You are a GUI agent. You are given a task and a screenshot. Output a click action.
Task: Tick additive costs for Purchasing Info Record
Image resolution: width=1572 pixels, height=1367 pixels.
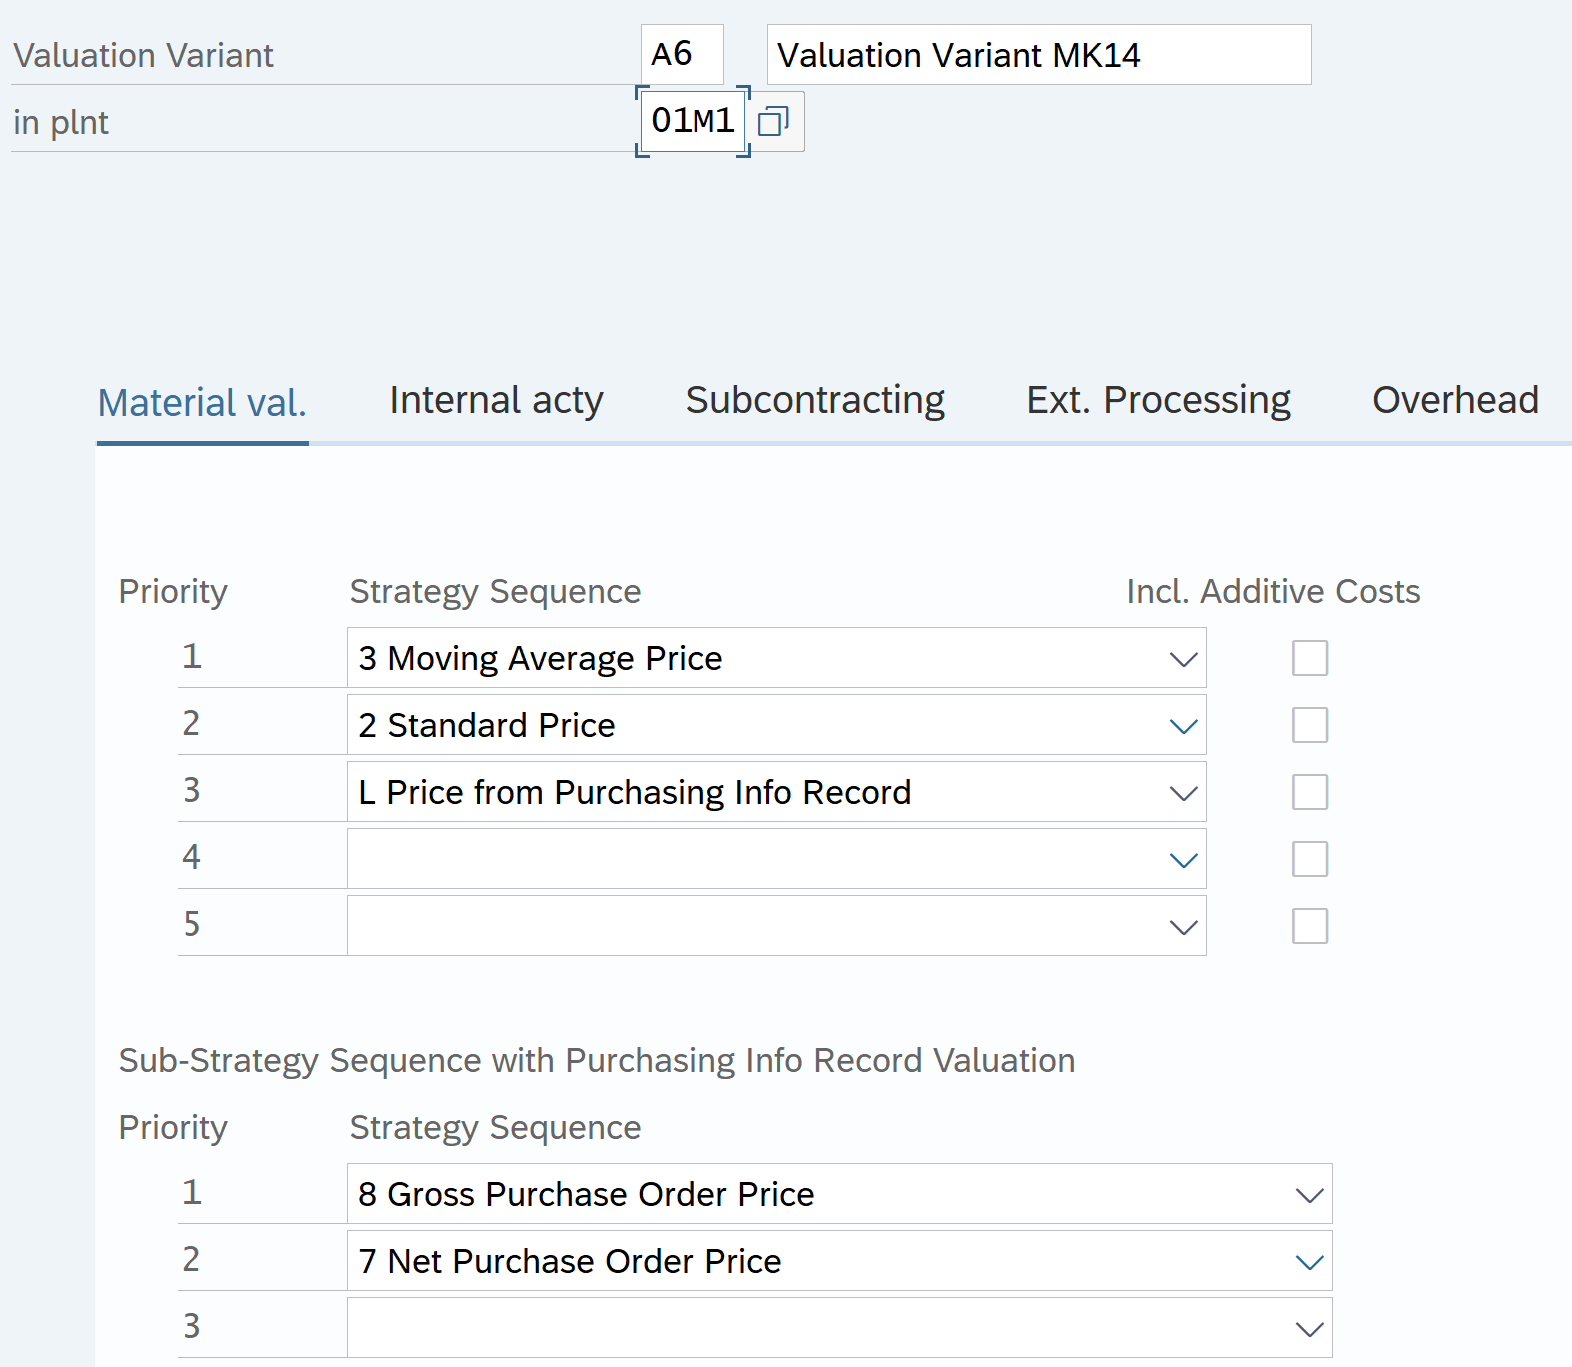coord(1309,792)
